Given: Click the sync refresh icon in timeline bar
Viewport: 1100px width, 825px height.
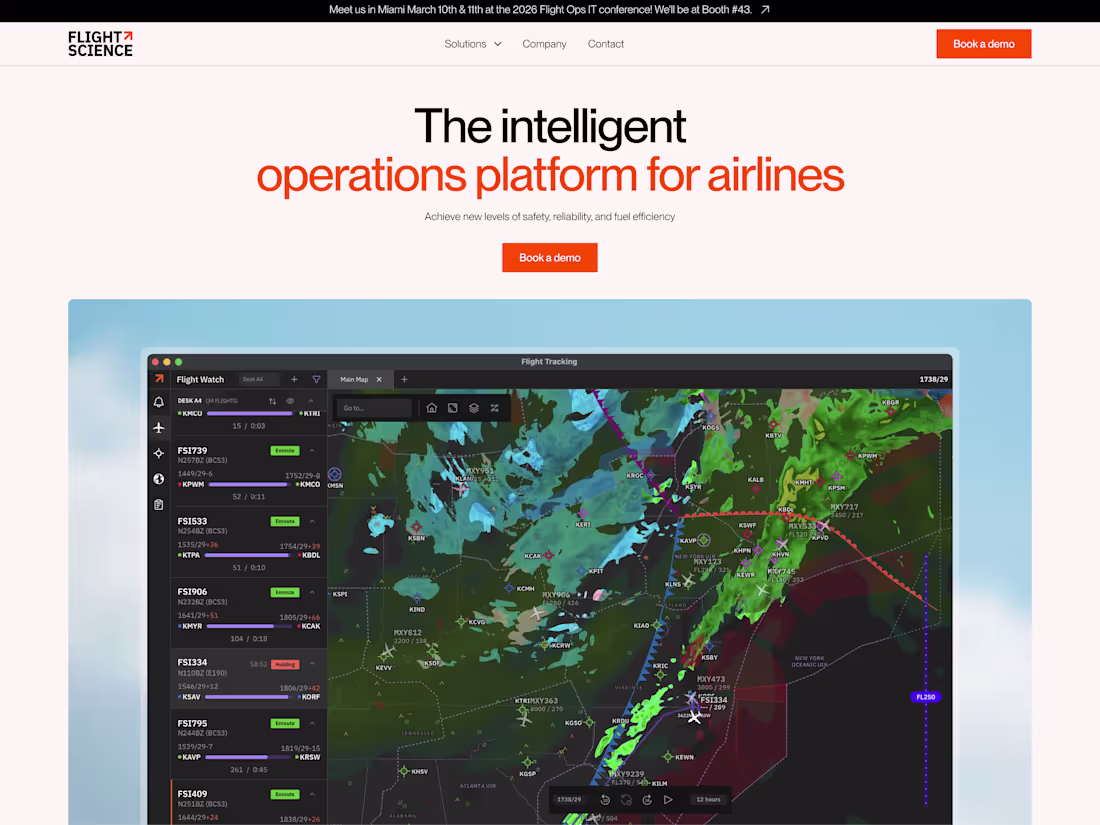Looking at the screenshot, I should click(x=626, y=800).
